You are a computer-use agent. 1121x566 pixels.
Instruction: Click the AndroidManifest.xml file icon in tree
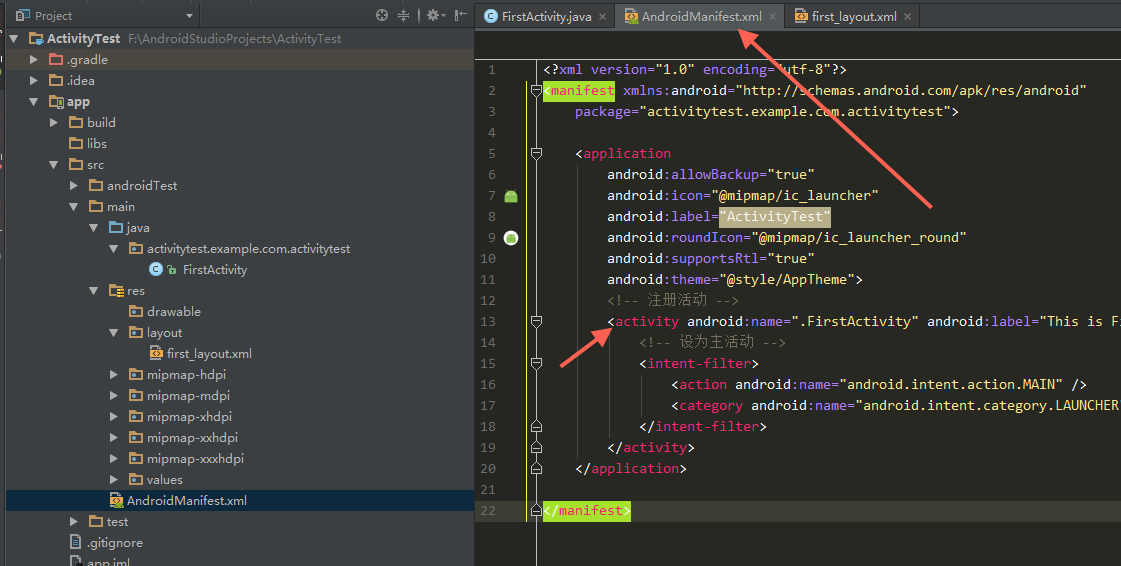116,500
